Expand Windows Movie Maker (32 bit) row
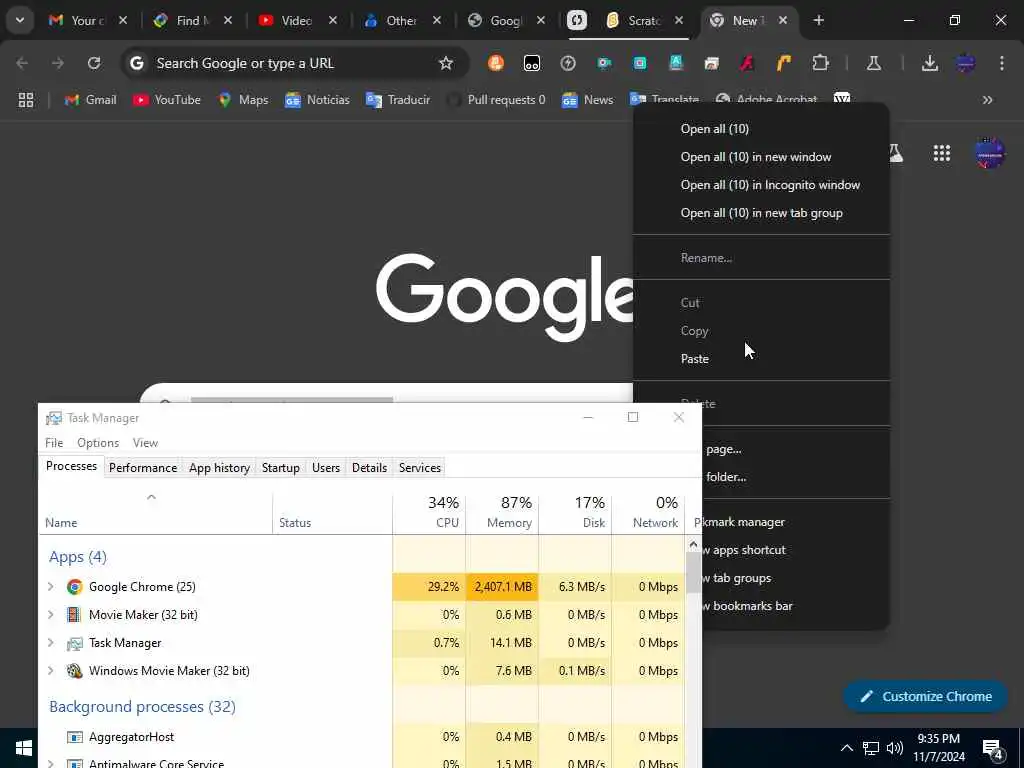This screenshot has height=768, width=1024. pos(51,671)
